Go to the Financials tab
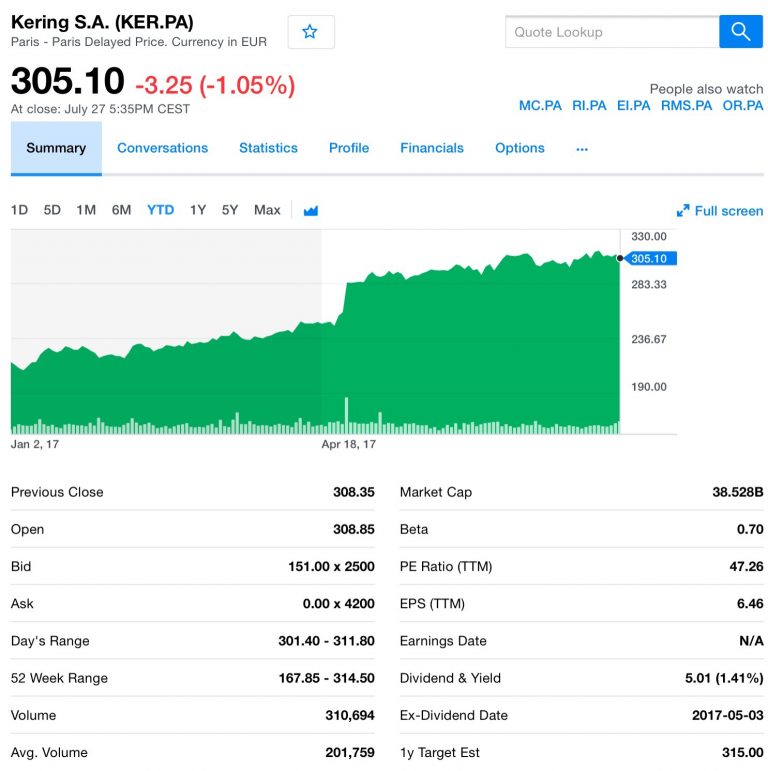This screenshot has width=768, height=771. (432, 148)
